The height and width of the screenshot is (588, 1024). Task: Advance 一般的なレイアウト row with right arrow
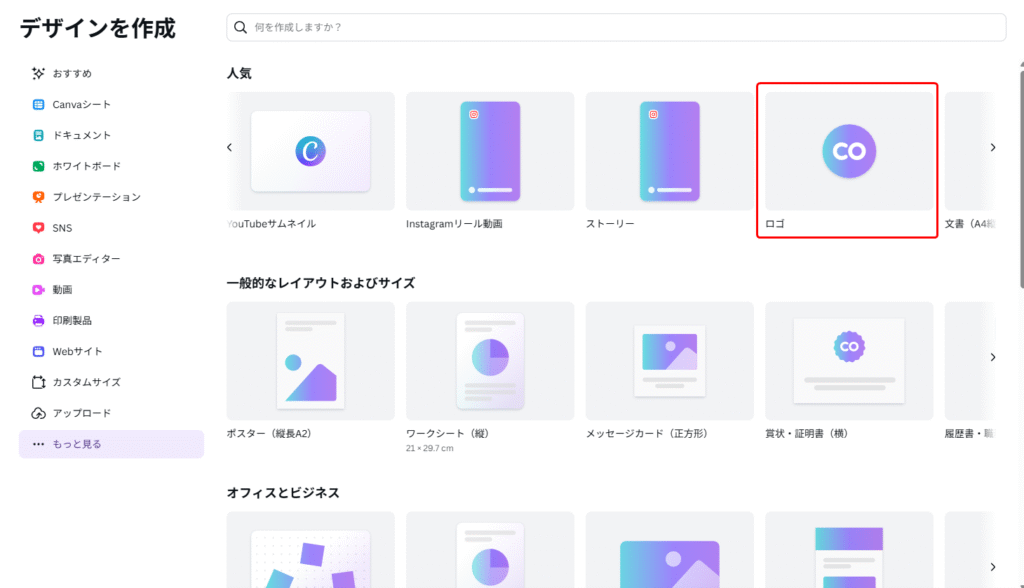click(x=992, y=357)
